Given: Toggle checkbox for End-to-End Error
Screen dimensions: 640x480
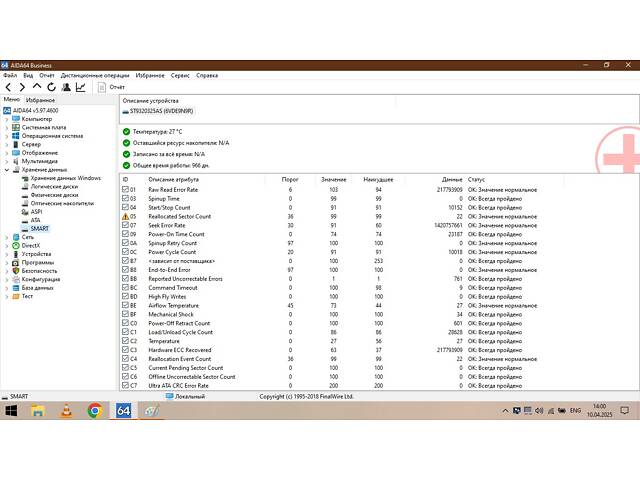Looking at the screenshot, I should point(125,269).
